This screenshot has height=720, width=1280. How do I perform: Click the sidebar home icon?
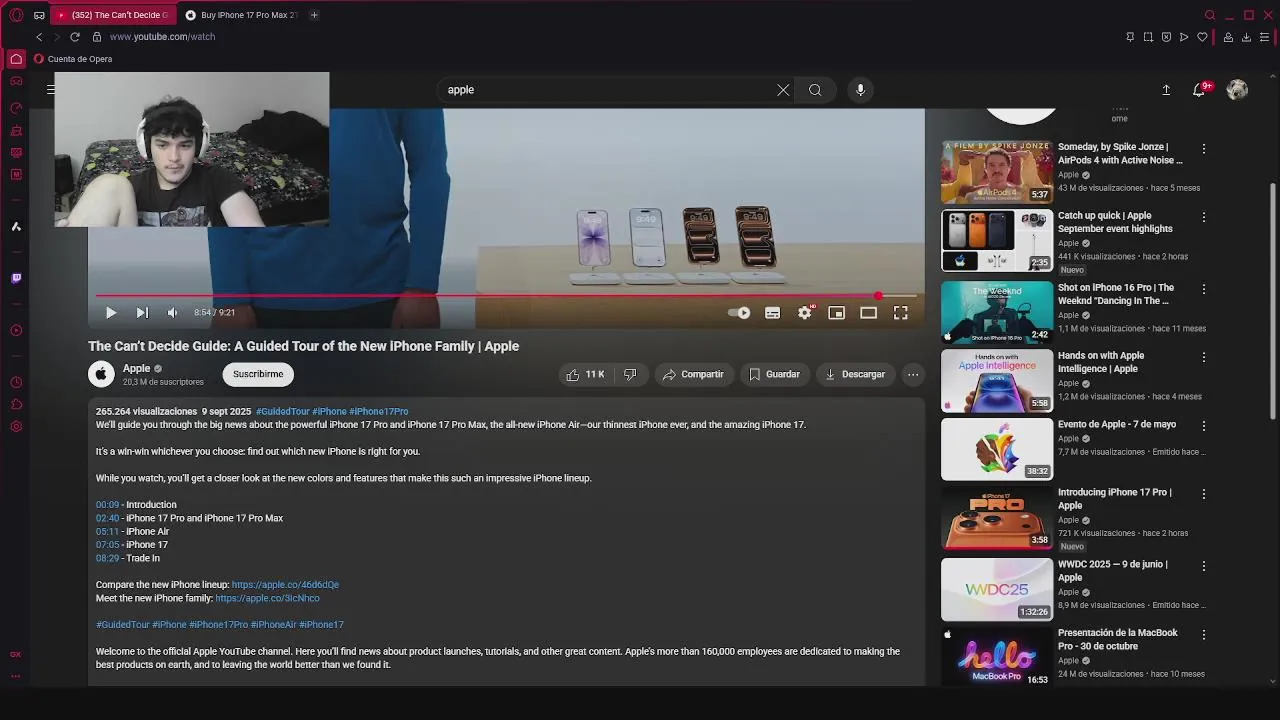(16, 59)
